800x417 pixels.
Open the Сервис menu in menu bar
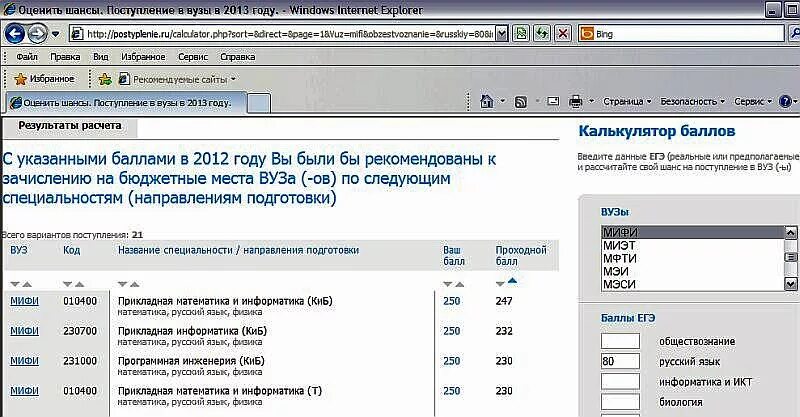pyautogui.click(x=193, y=57)
